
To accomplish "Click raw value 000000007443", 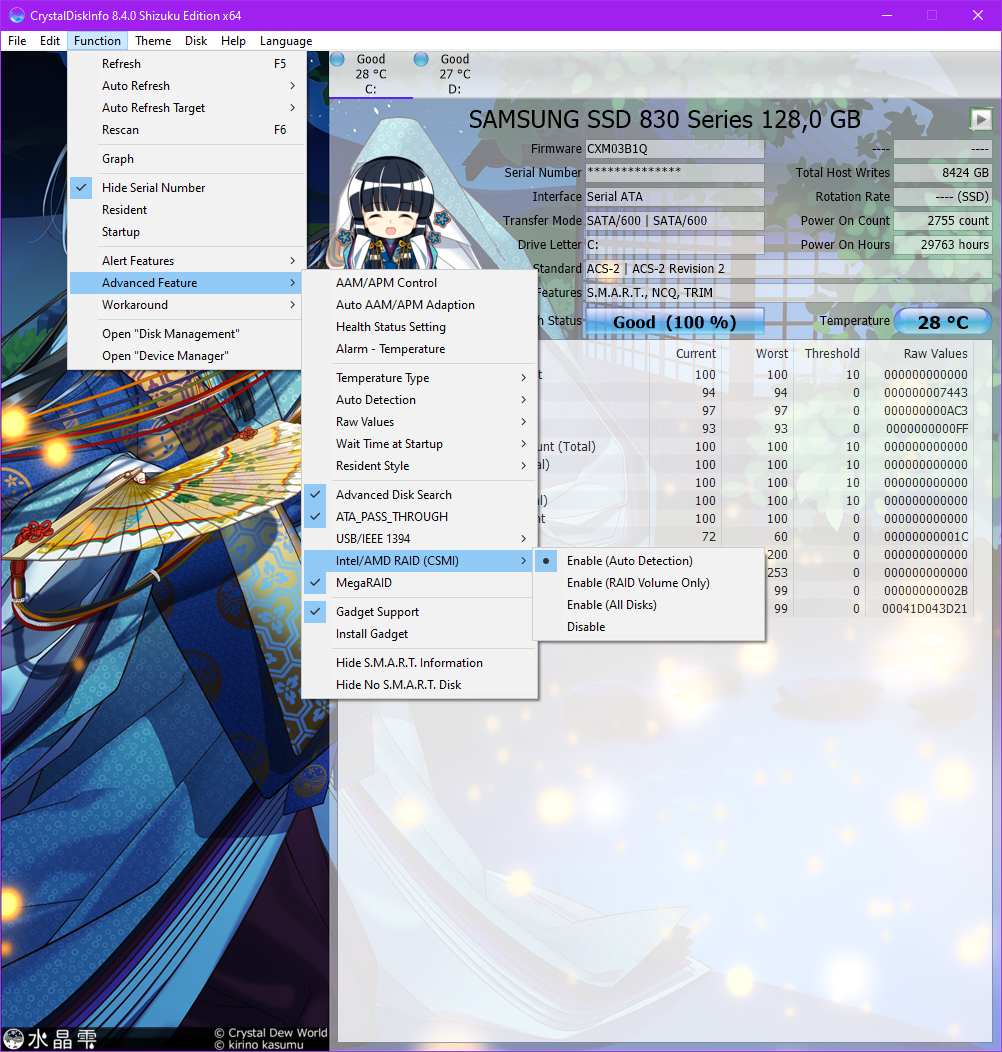I will [x=926, y=392].
